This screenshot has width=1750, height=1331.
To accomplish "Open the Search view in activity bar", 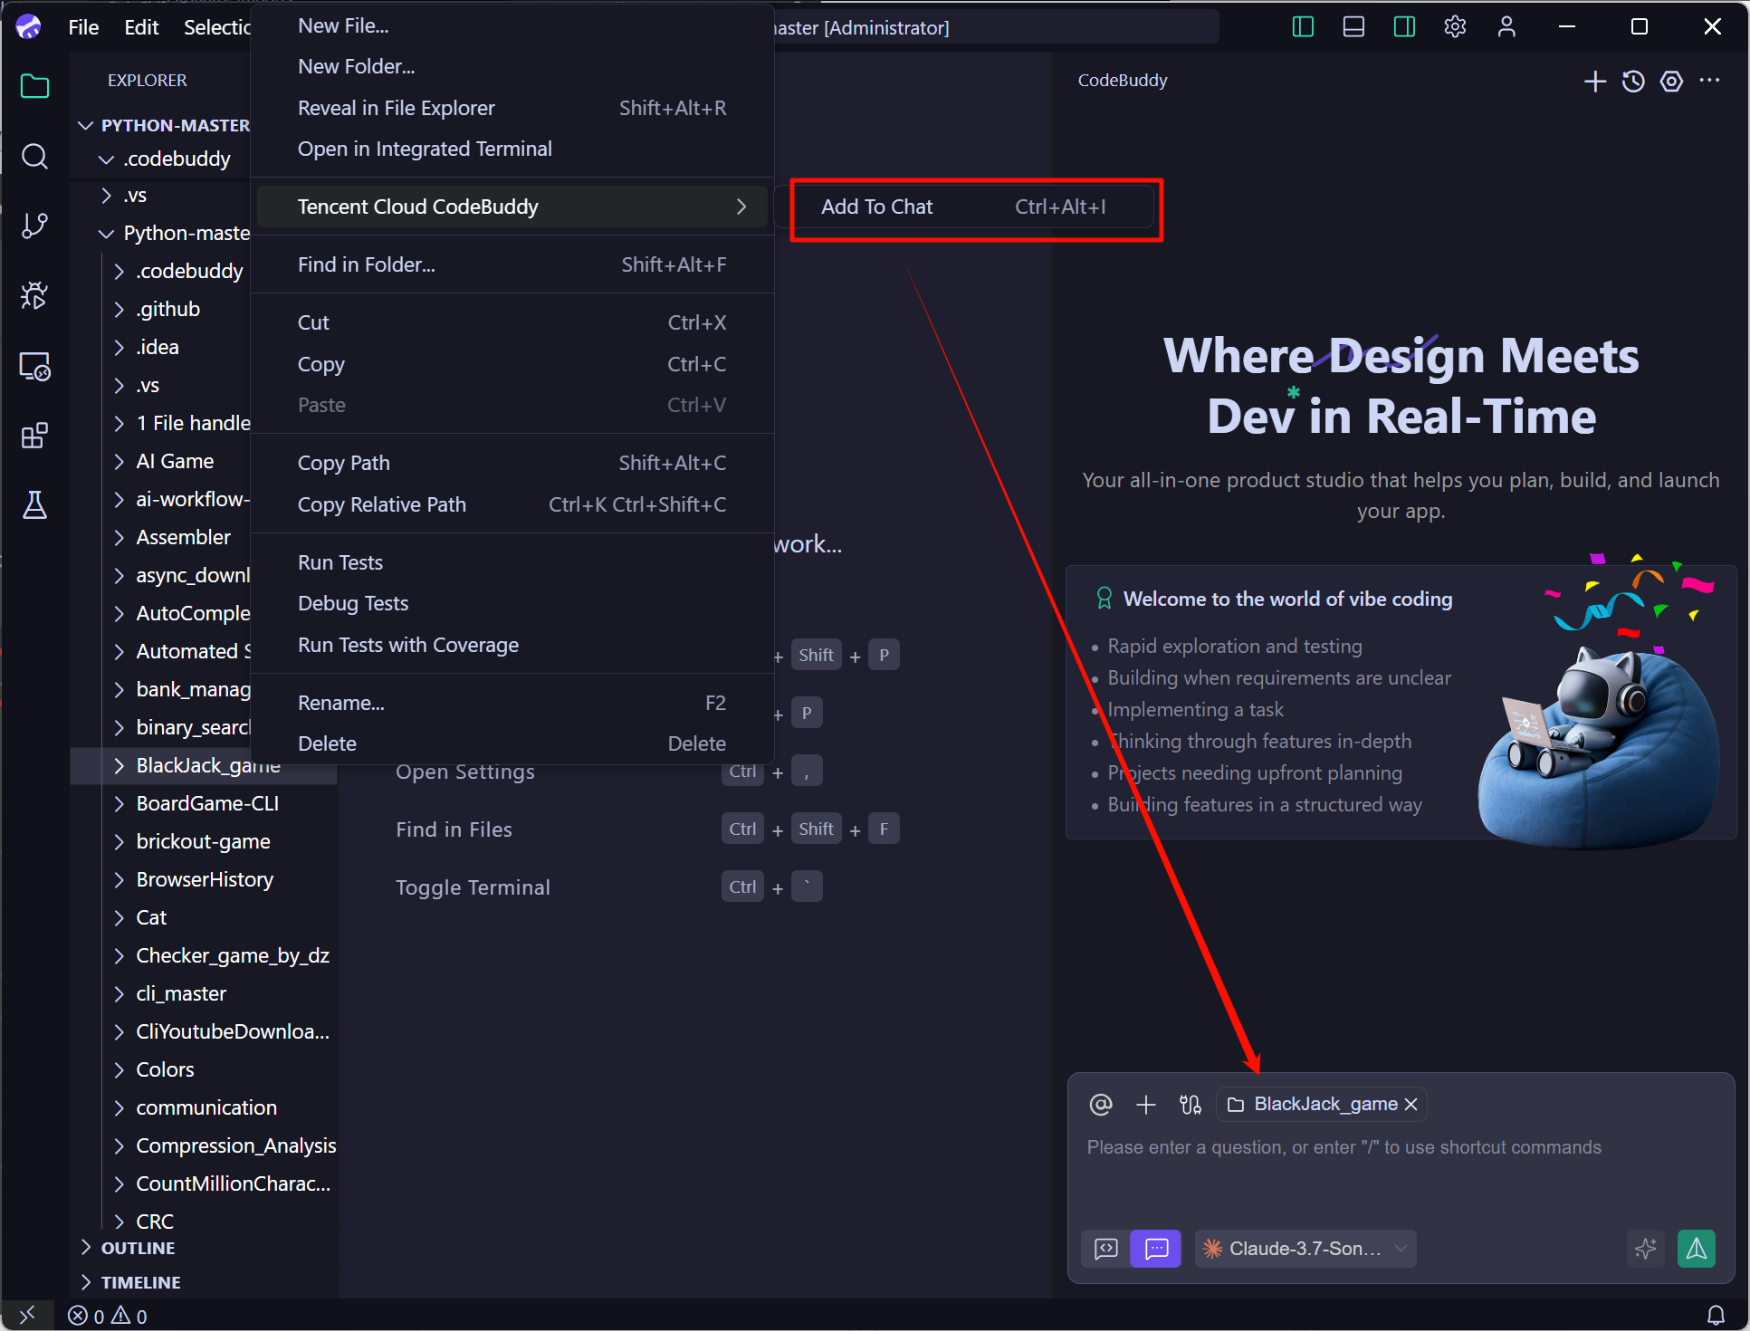I will tap(35, 157).
